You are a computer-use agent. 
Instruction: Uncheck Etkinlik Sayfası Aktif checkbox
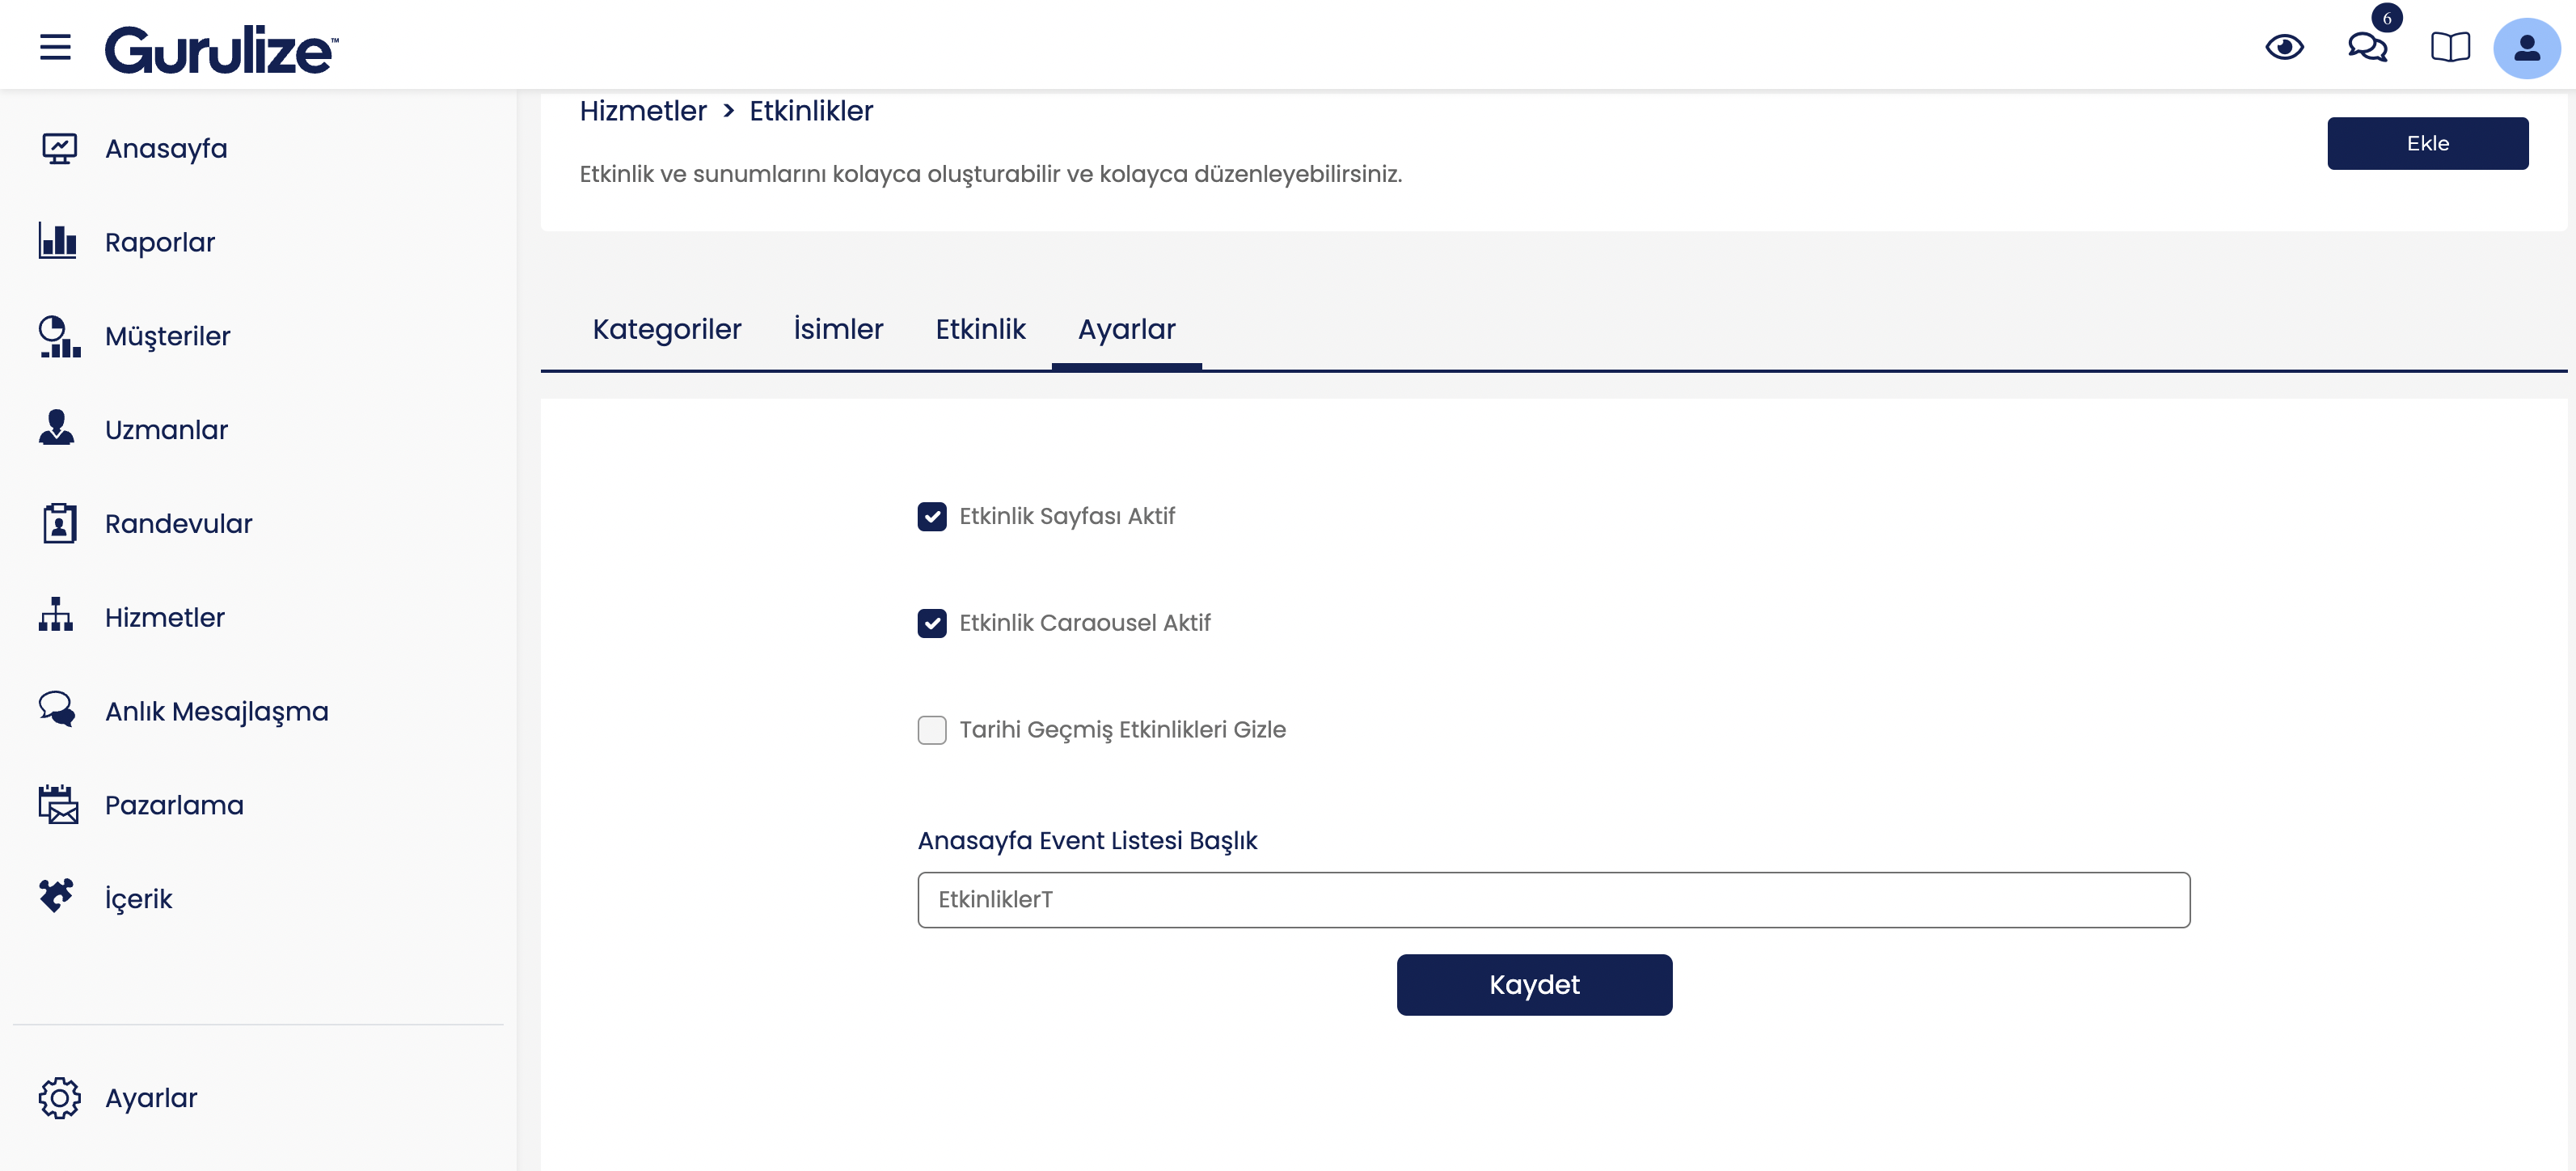tap(932, 516)
